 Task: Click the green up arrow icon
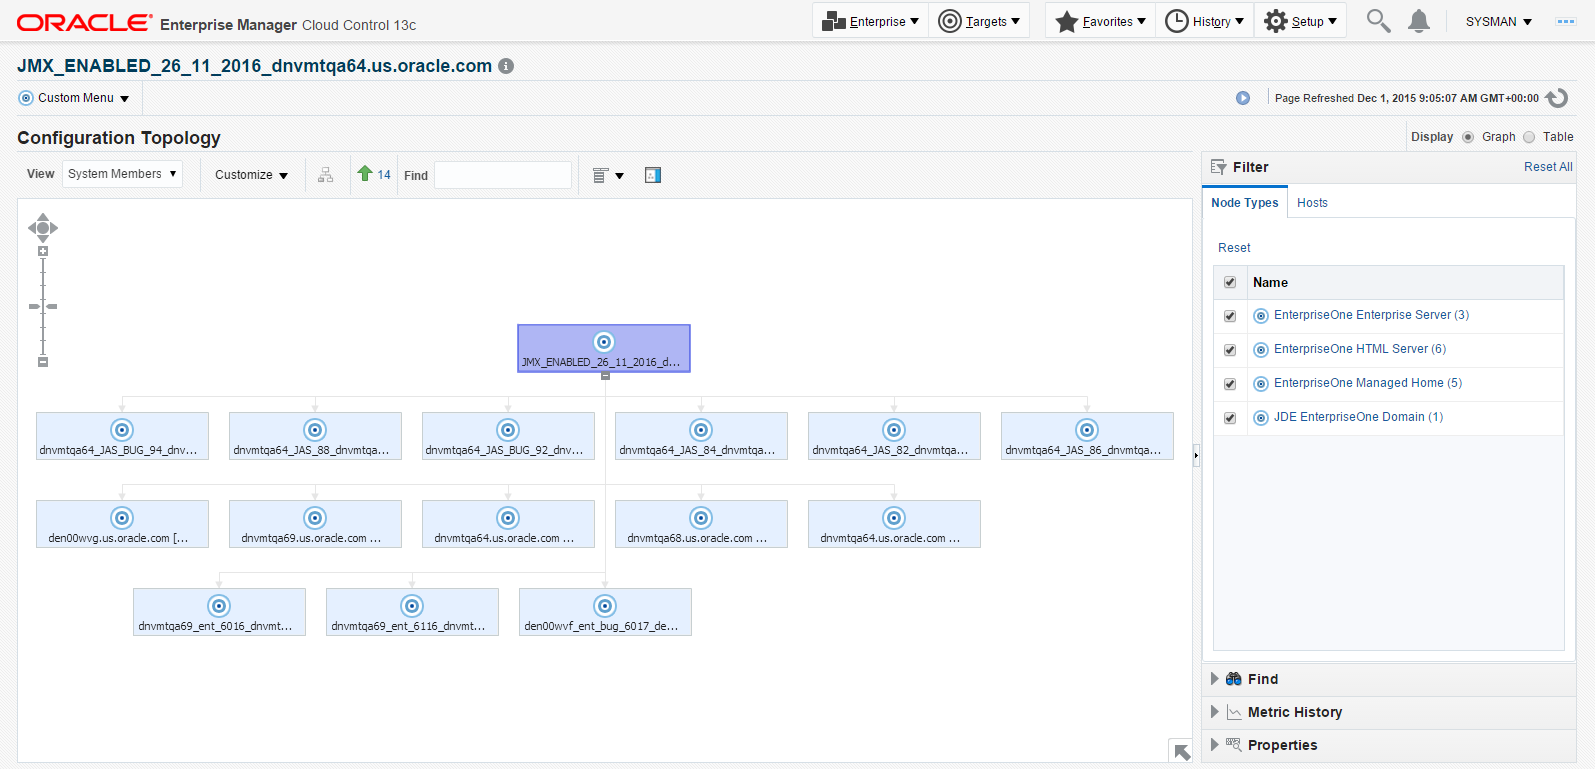(365, 174)
